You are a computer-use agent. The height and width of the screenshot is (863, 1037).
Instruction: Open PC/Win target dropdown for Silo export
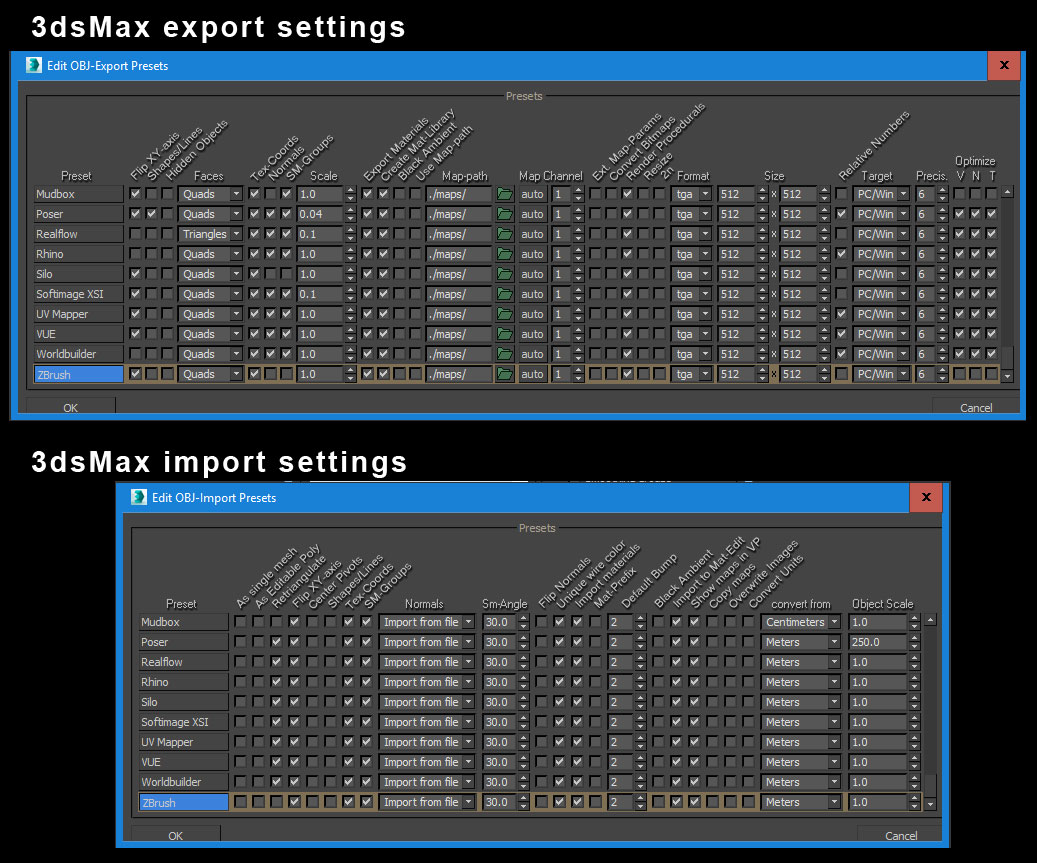click(x=881, y=274)
